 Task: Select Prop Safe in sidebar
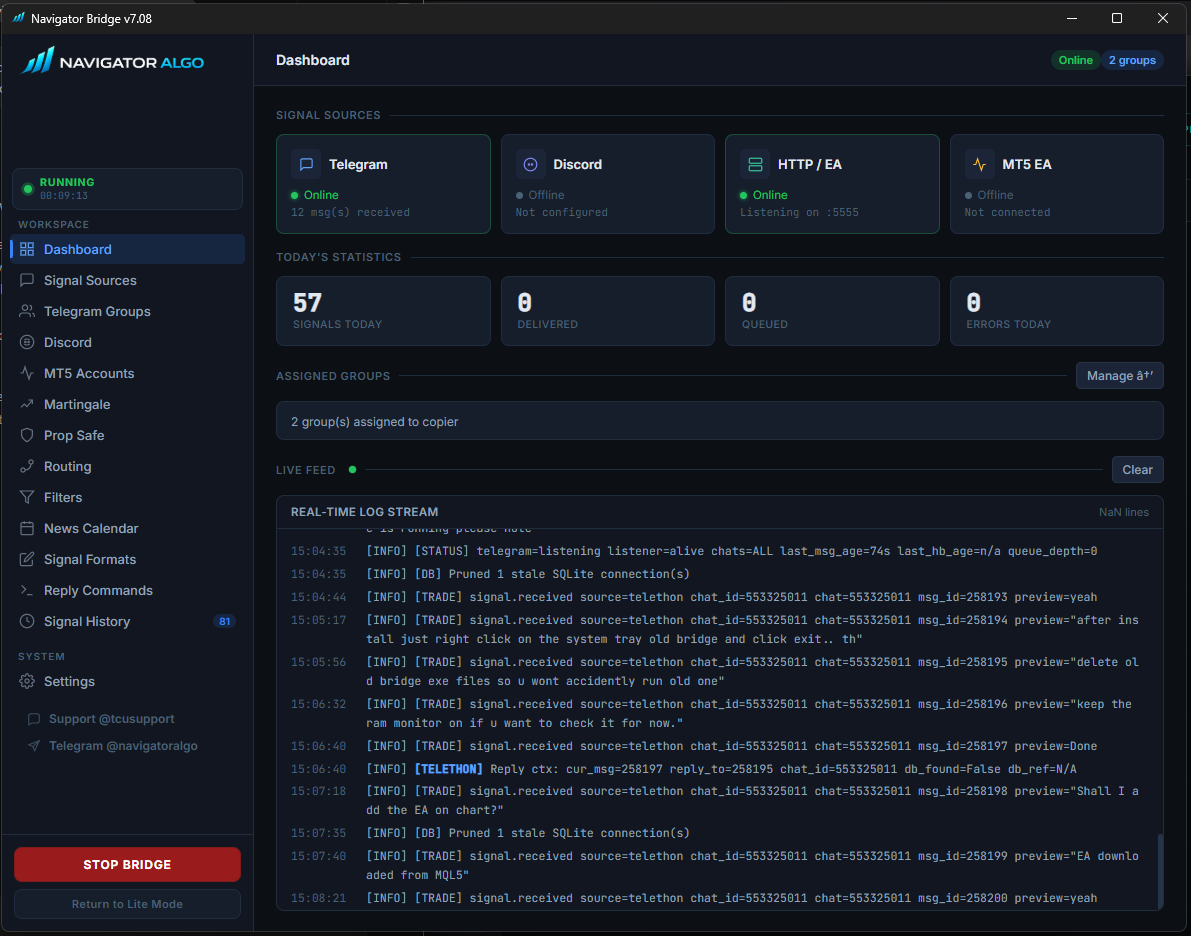point(128,435)
